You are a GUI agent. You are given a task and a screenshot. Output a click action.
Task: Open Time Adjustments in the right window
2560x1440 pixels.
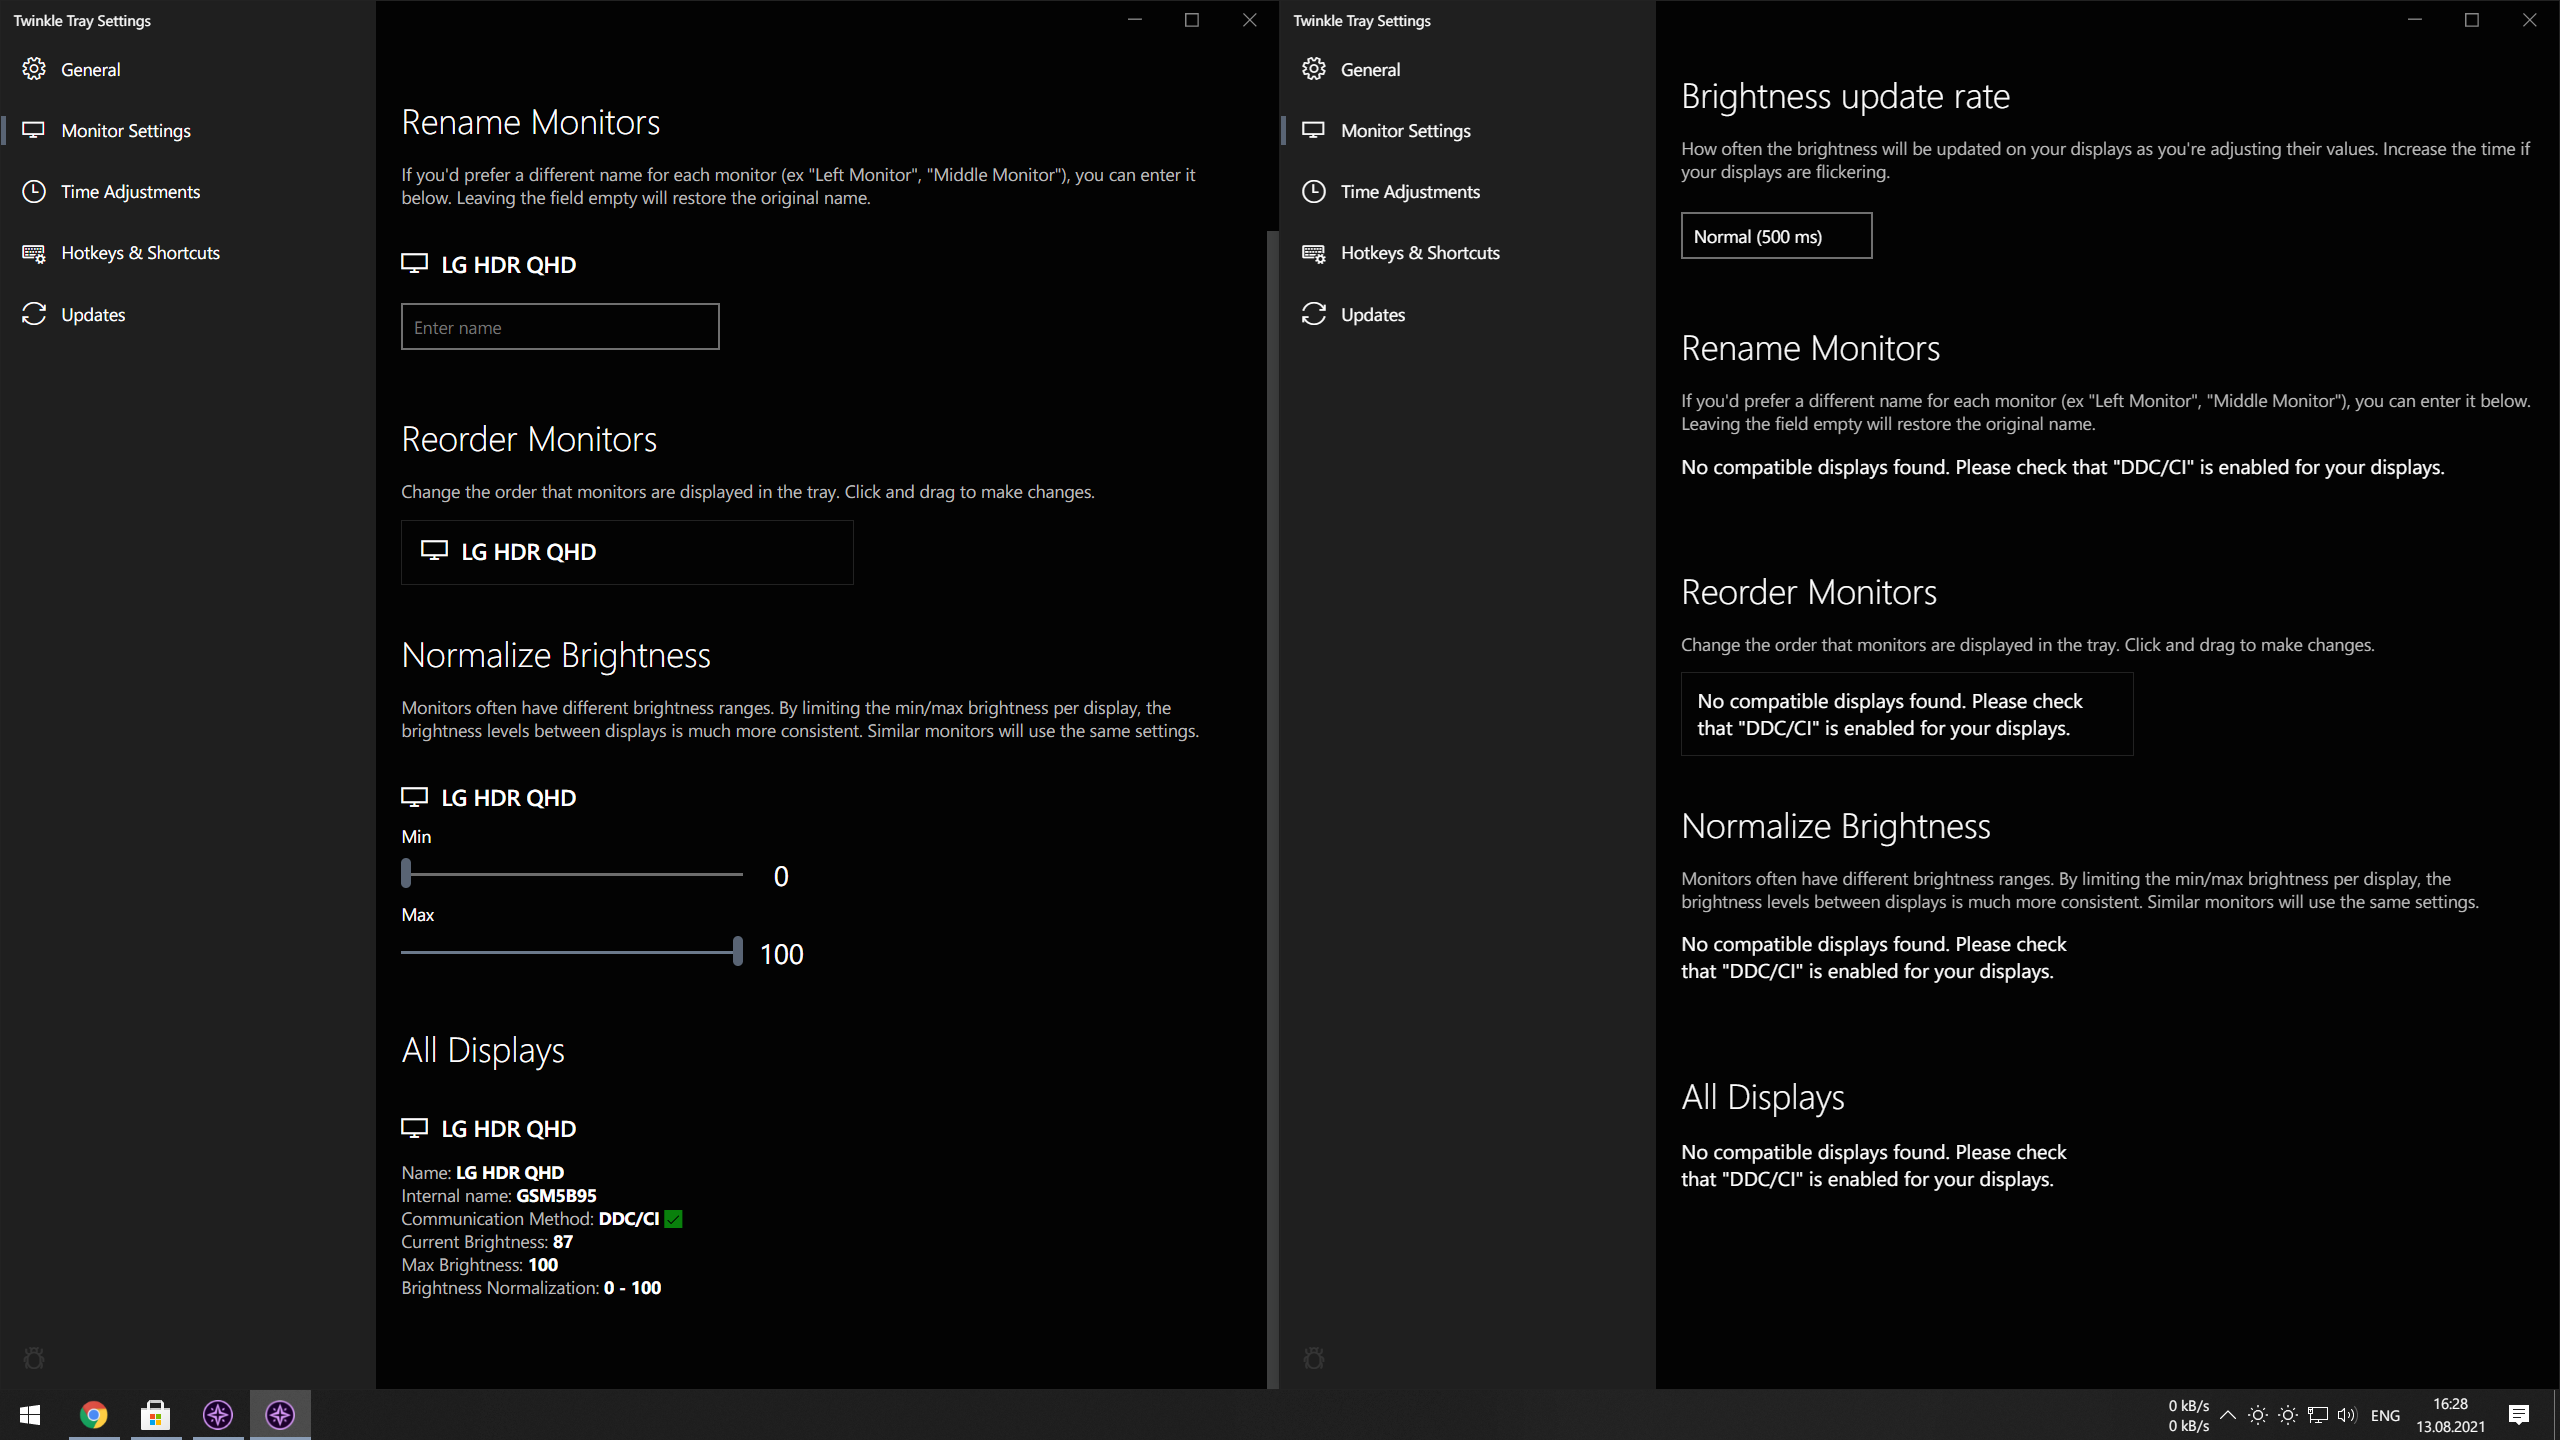1411,191
